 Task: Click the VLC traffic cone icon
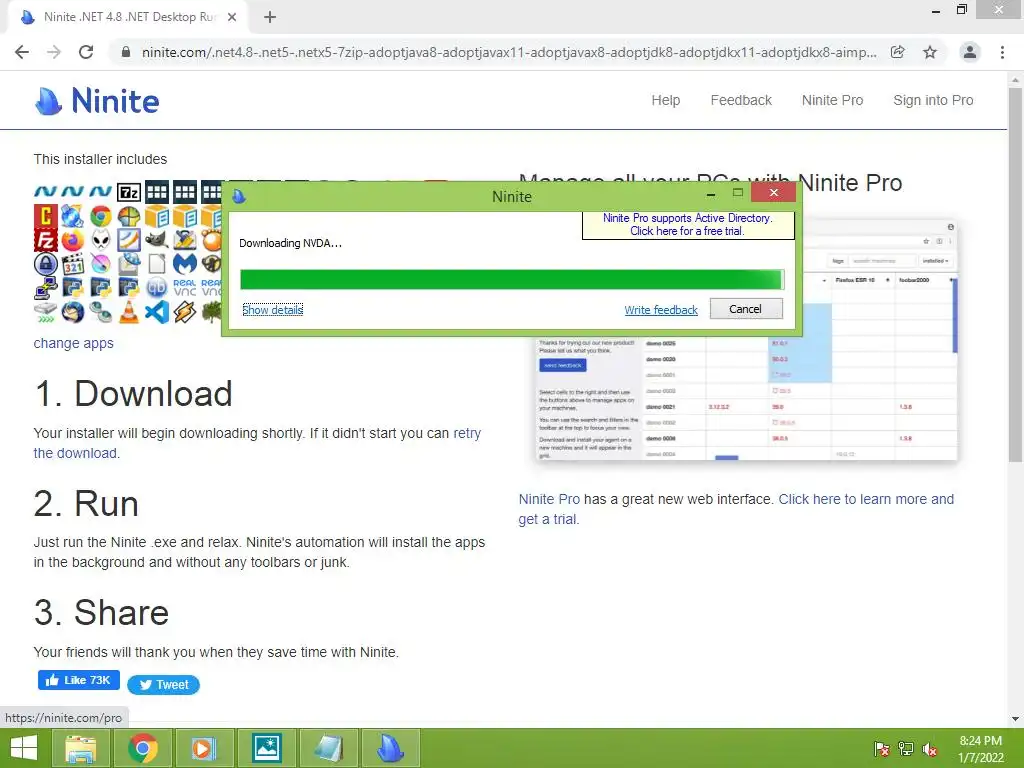tap(129, 312)
